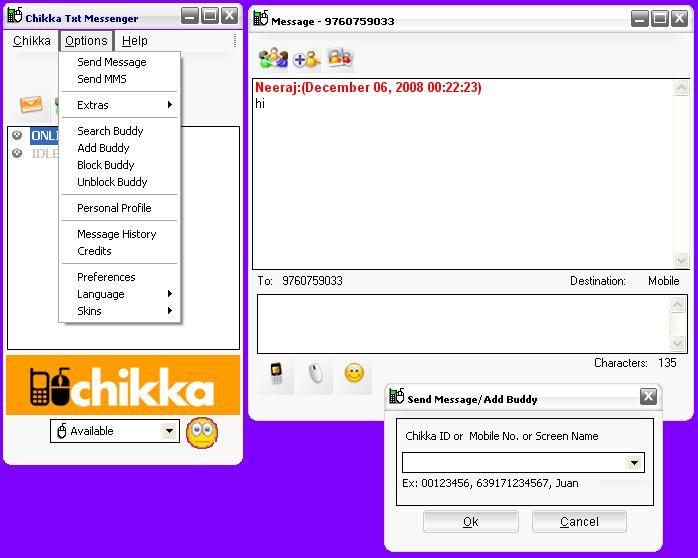Select the computer mouse destination icon
The image size is (698, 558).
[x=316, y=373]
